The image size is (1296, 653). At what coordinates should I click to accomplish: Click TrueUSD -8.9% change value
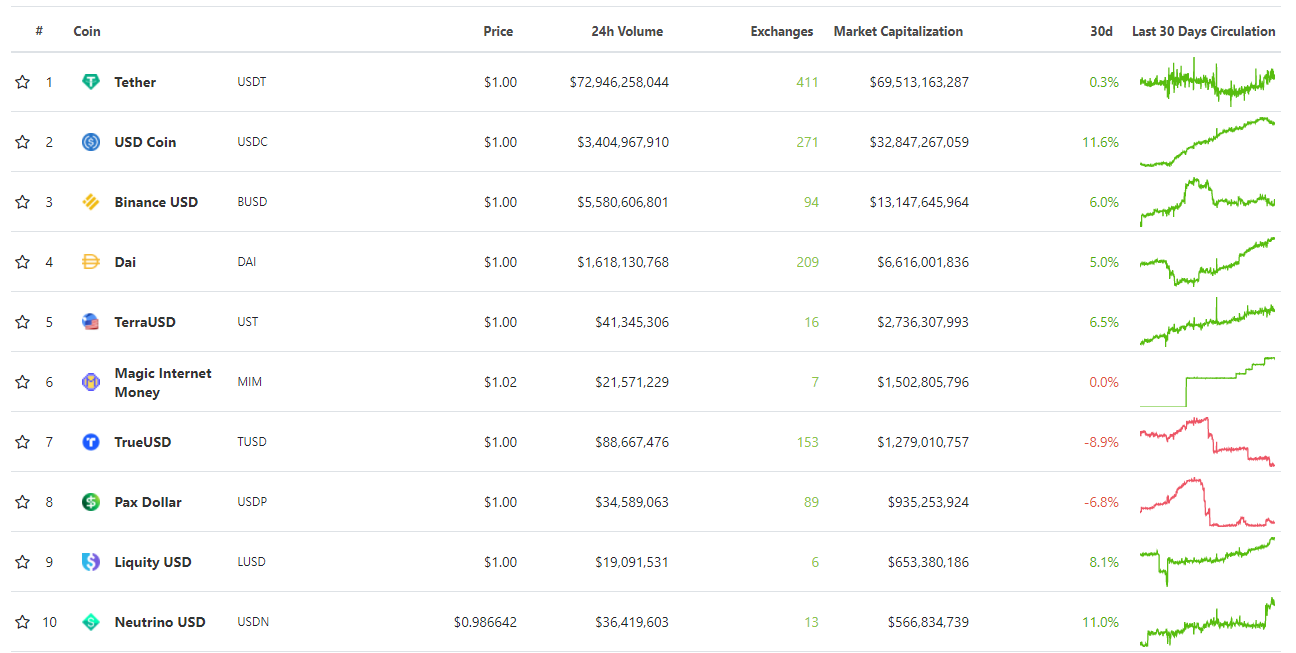(1102, 442)
